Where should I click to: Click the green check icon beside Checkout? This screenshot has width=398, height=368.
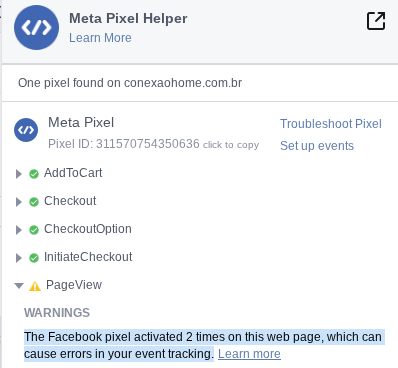(x=34, y=202)
